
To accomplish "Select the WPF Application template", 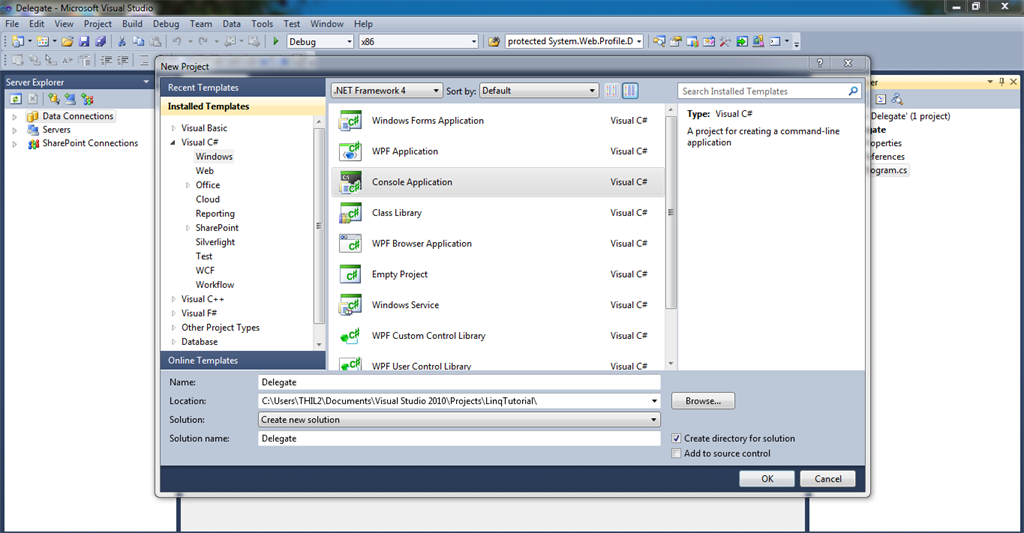I will (498, 152).
